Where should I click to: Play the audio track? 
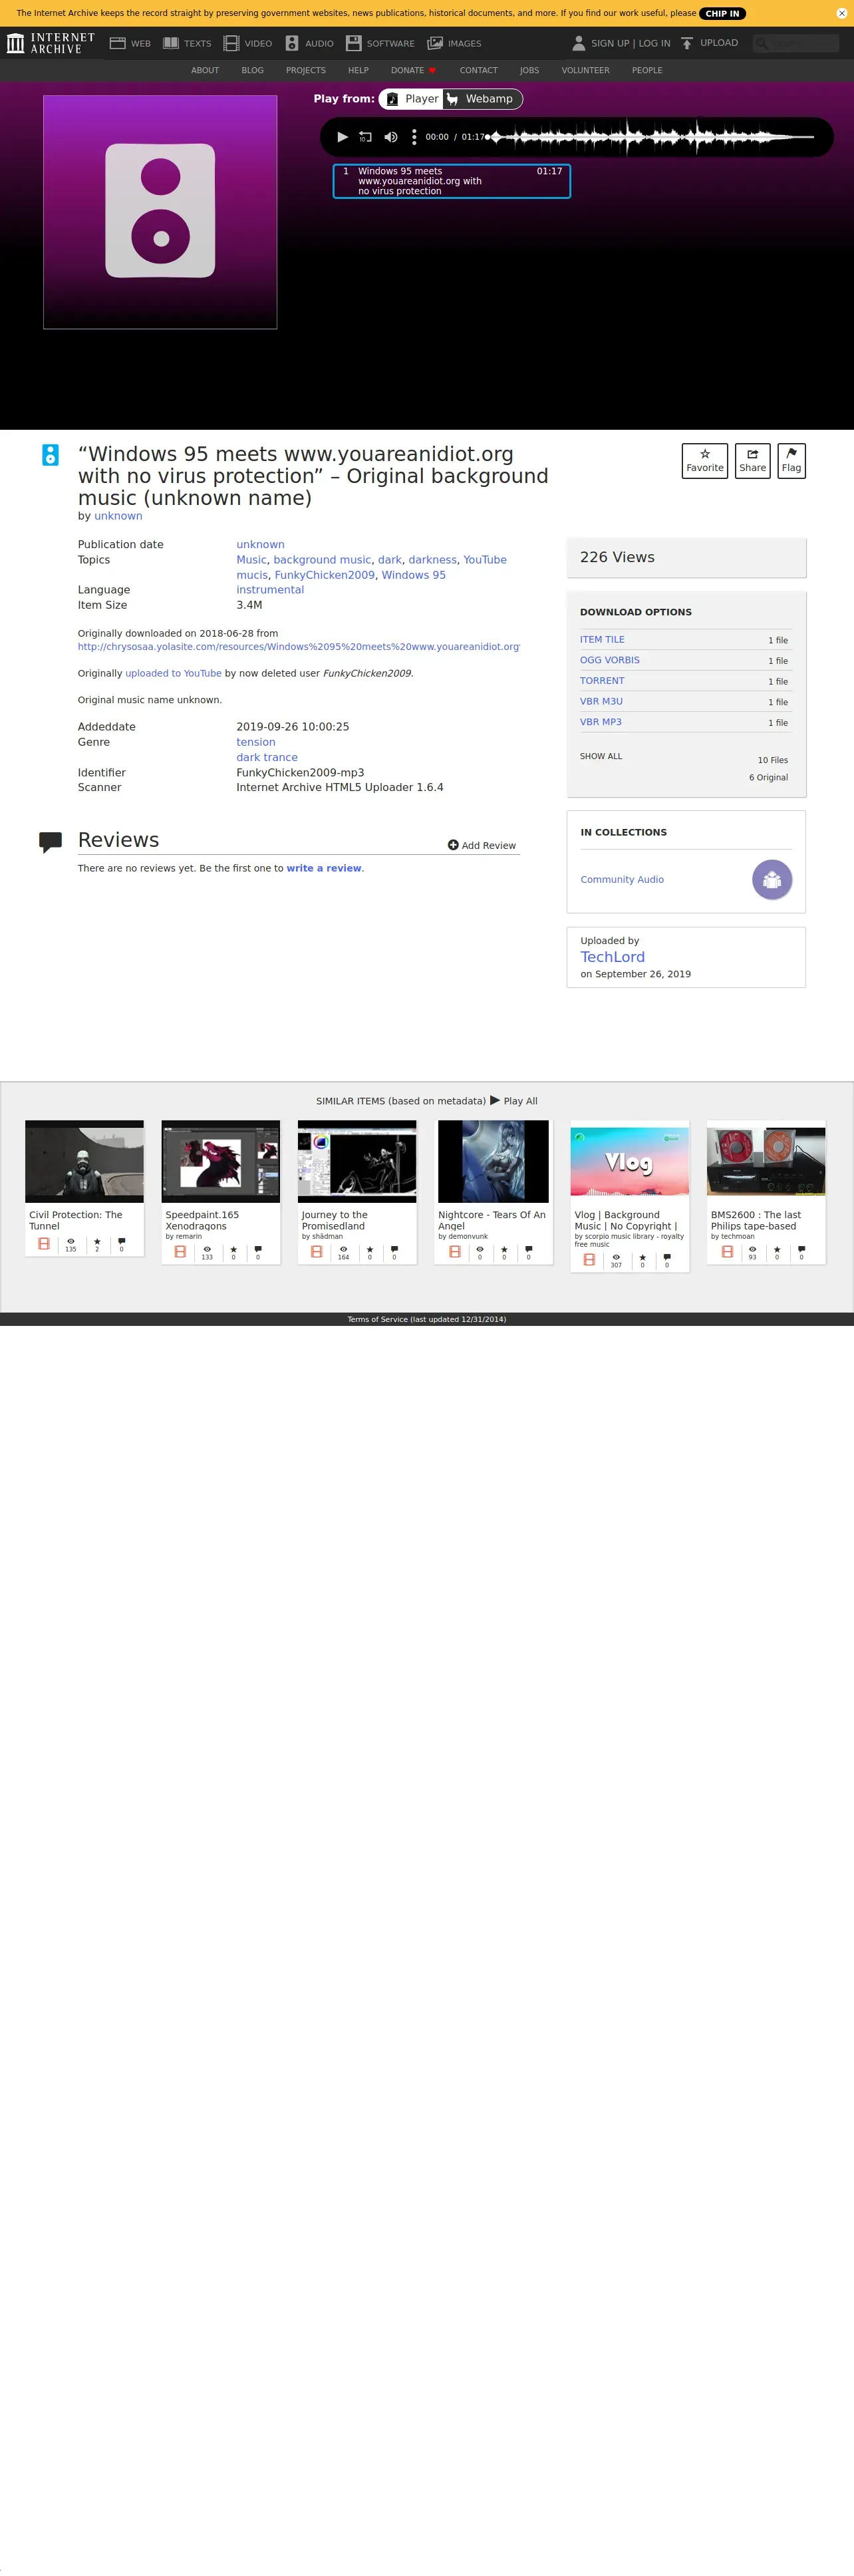click(342, 137)
